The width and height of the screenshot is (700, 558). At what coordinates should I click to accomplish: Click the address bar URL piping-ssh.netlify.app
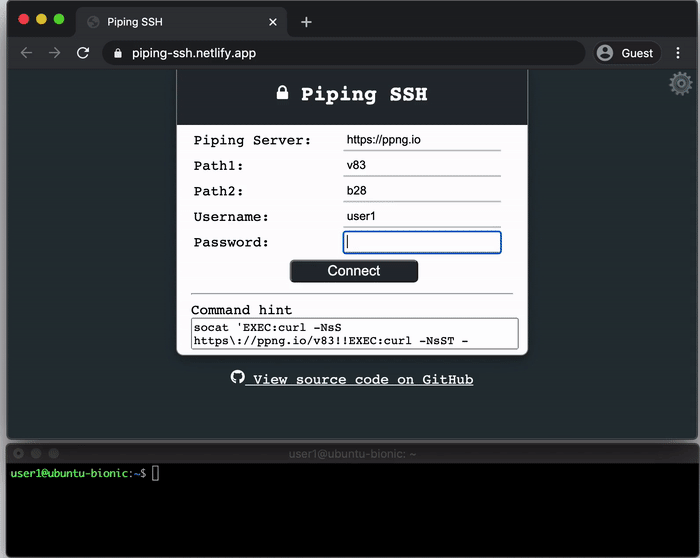pos(194,53)
